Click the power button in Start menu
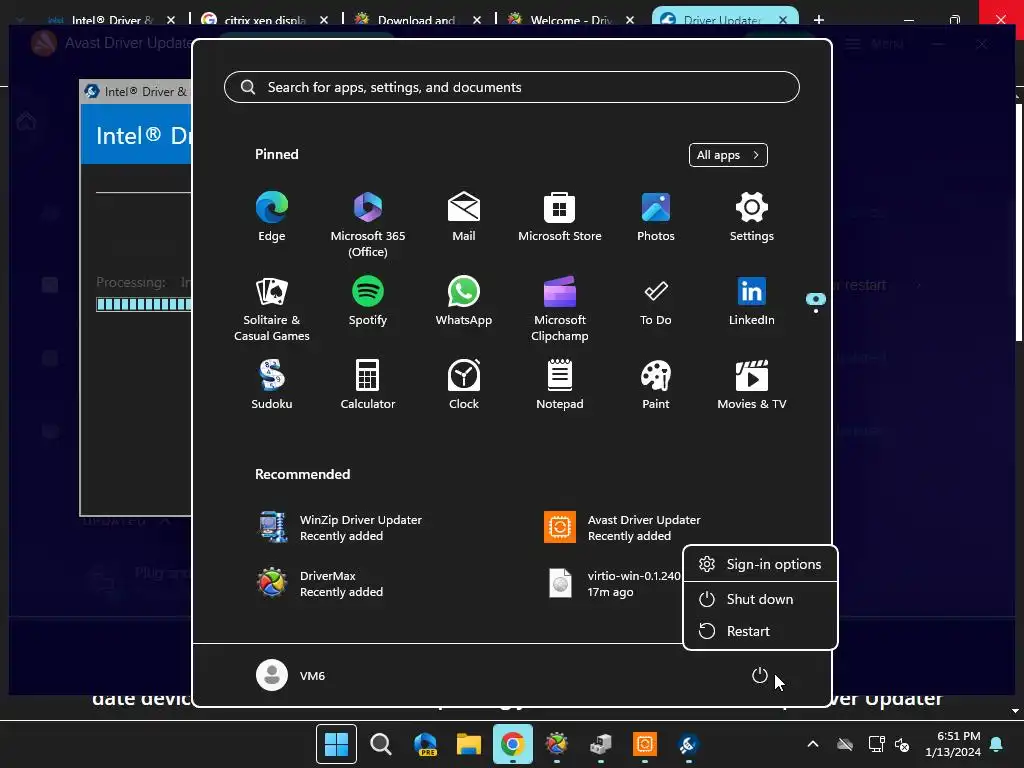The height and width of the screenshot is (768, 1024). tap(760, 675)
